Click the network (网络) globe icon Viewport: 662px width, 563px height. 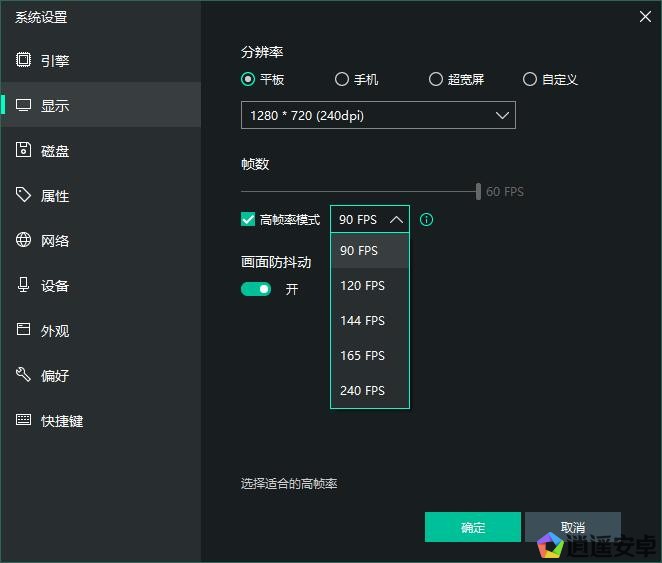[23, 240]
